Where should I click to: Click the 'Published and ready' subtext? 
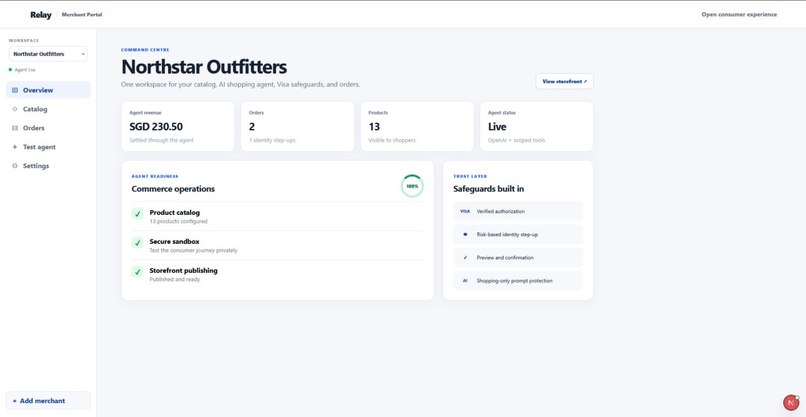[175, 280]
